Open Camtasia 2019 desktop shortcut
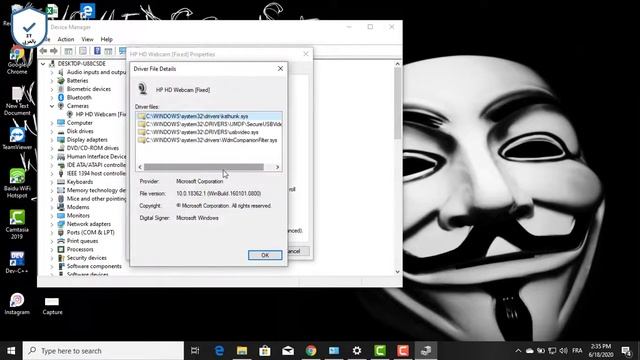Viewport: 640px width, 360px height. click(17, 224)
